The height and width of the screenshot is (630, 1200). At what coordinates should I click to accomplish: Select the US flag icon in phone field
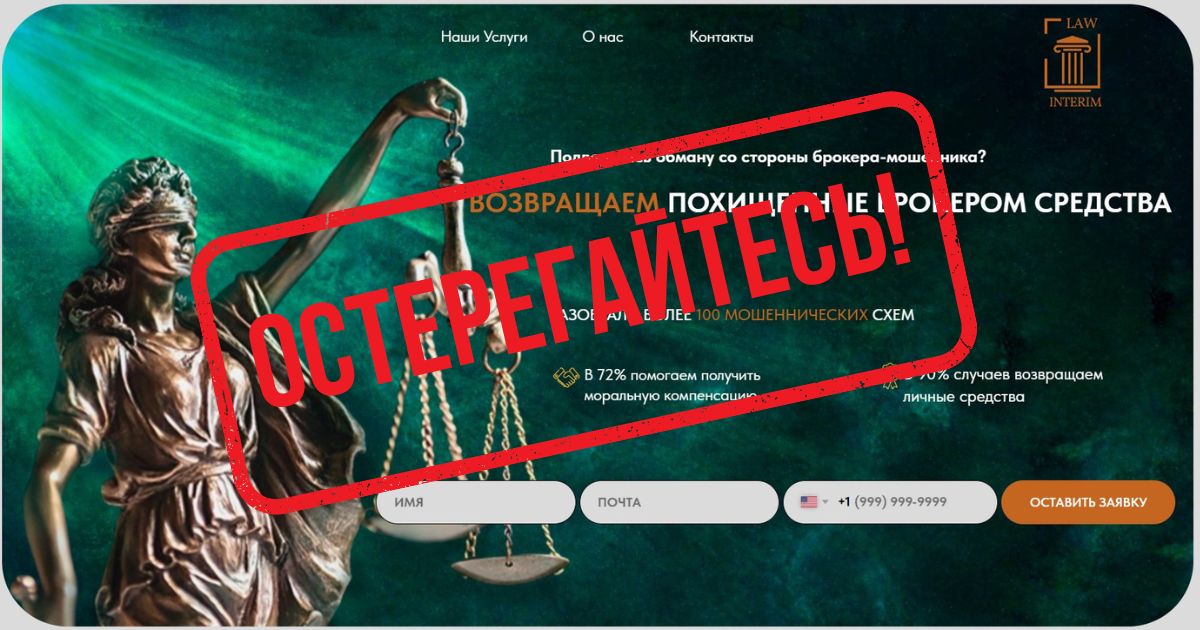[x=809, y=502]
